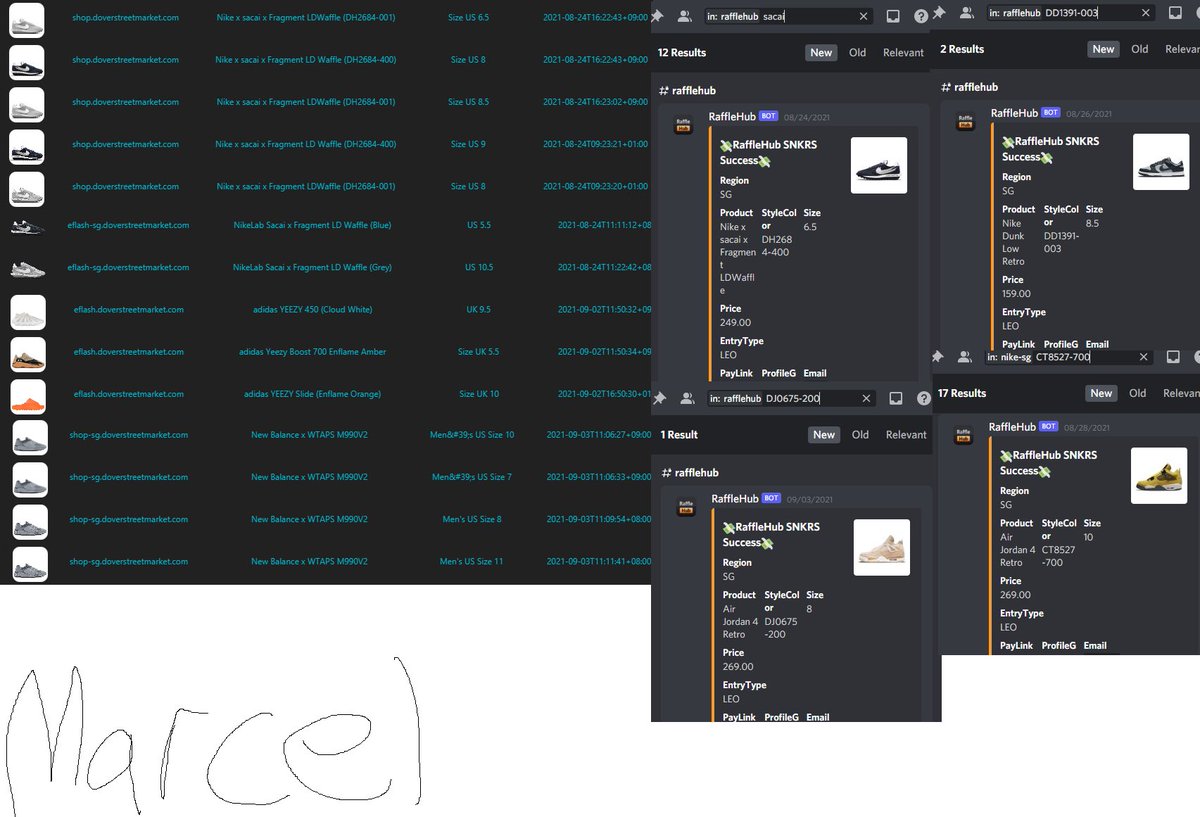Show member list in CT8527-700 search panel
This screenshot has width=1200, height=817.
(965, 356)
